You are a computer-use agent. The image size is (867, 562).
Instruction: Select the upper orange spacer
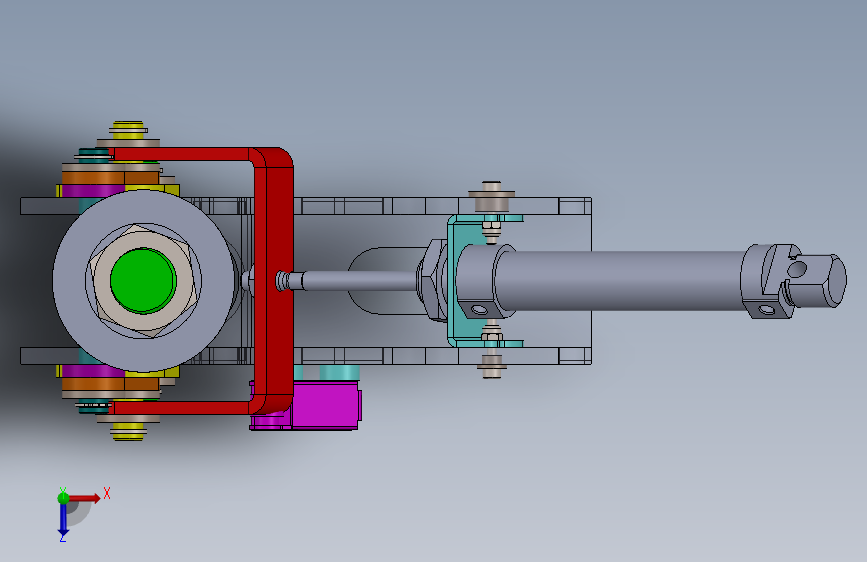tap(111, 178)
